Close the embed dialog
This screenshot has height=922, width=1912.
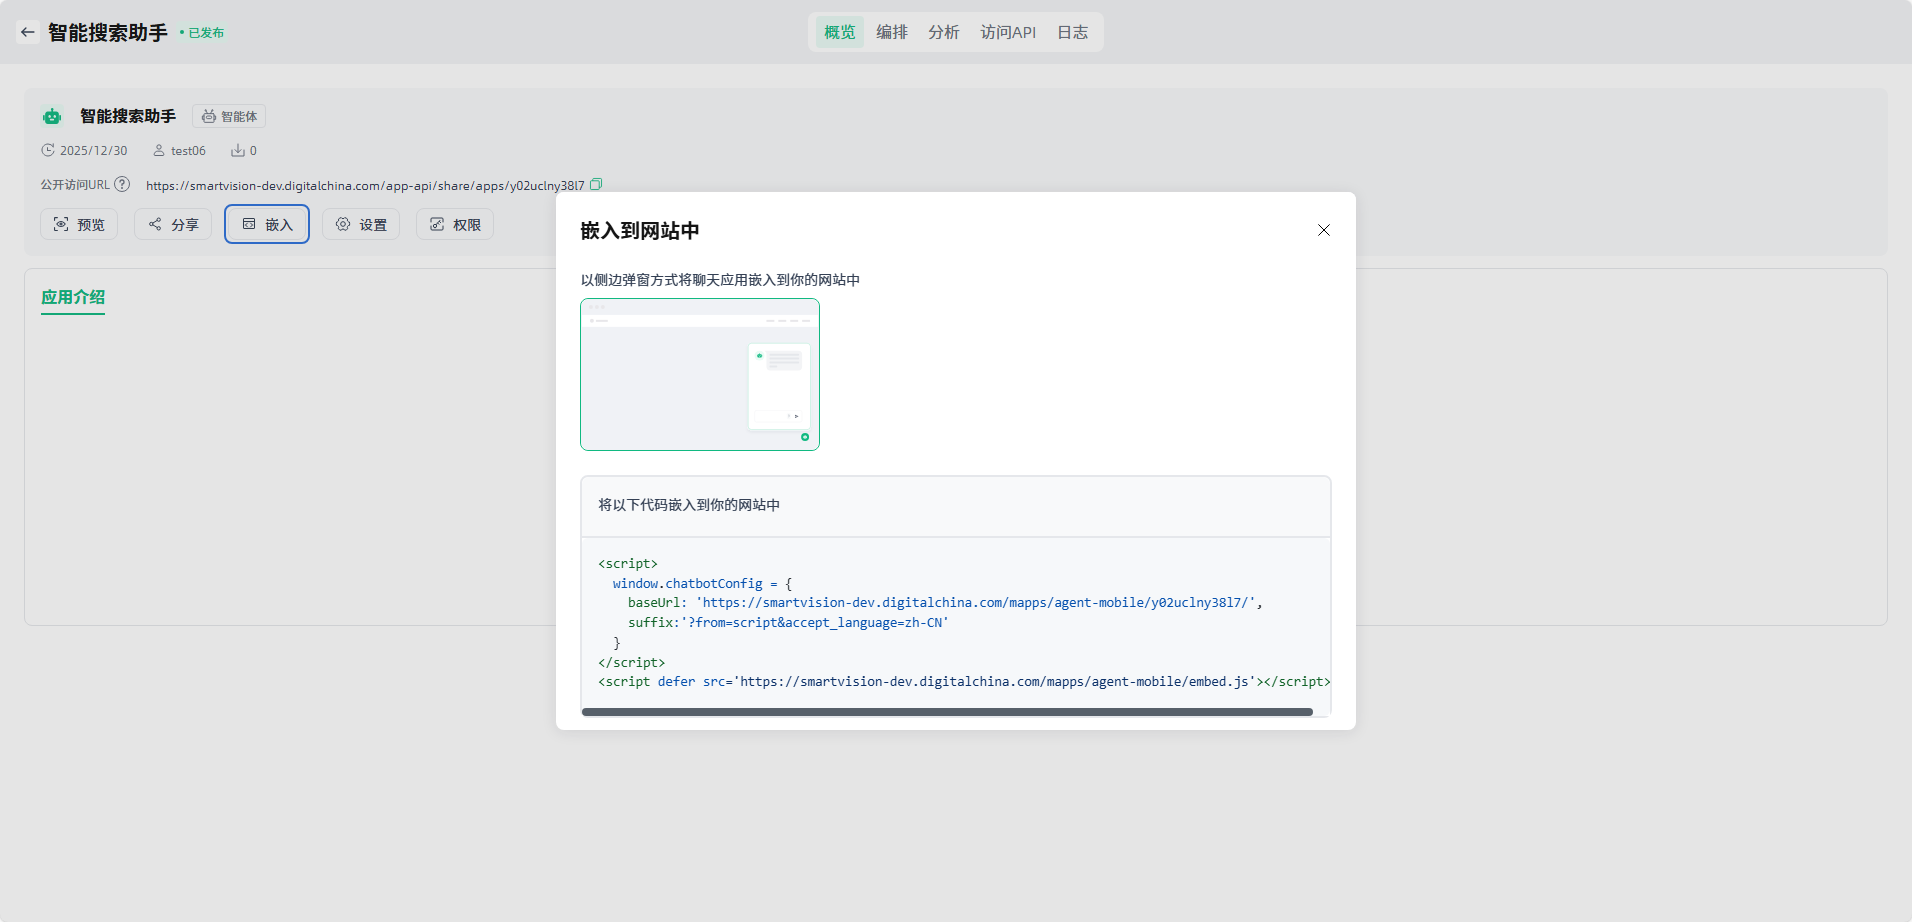click(1323, 230)
